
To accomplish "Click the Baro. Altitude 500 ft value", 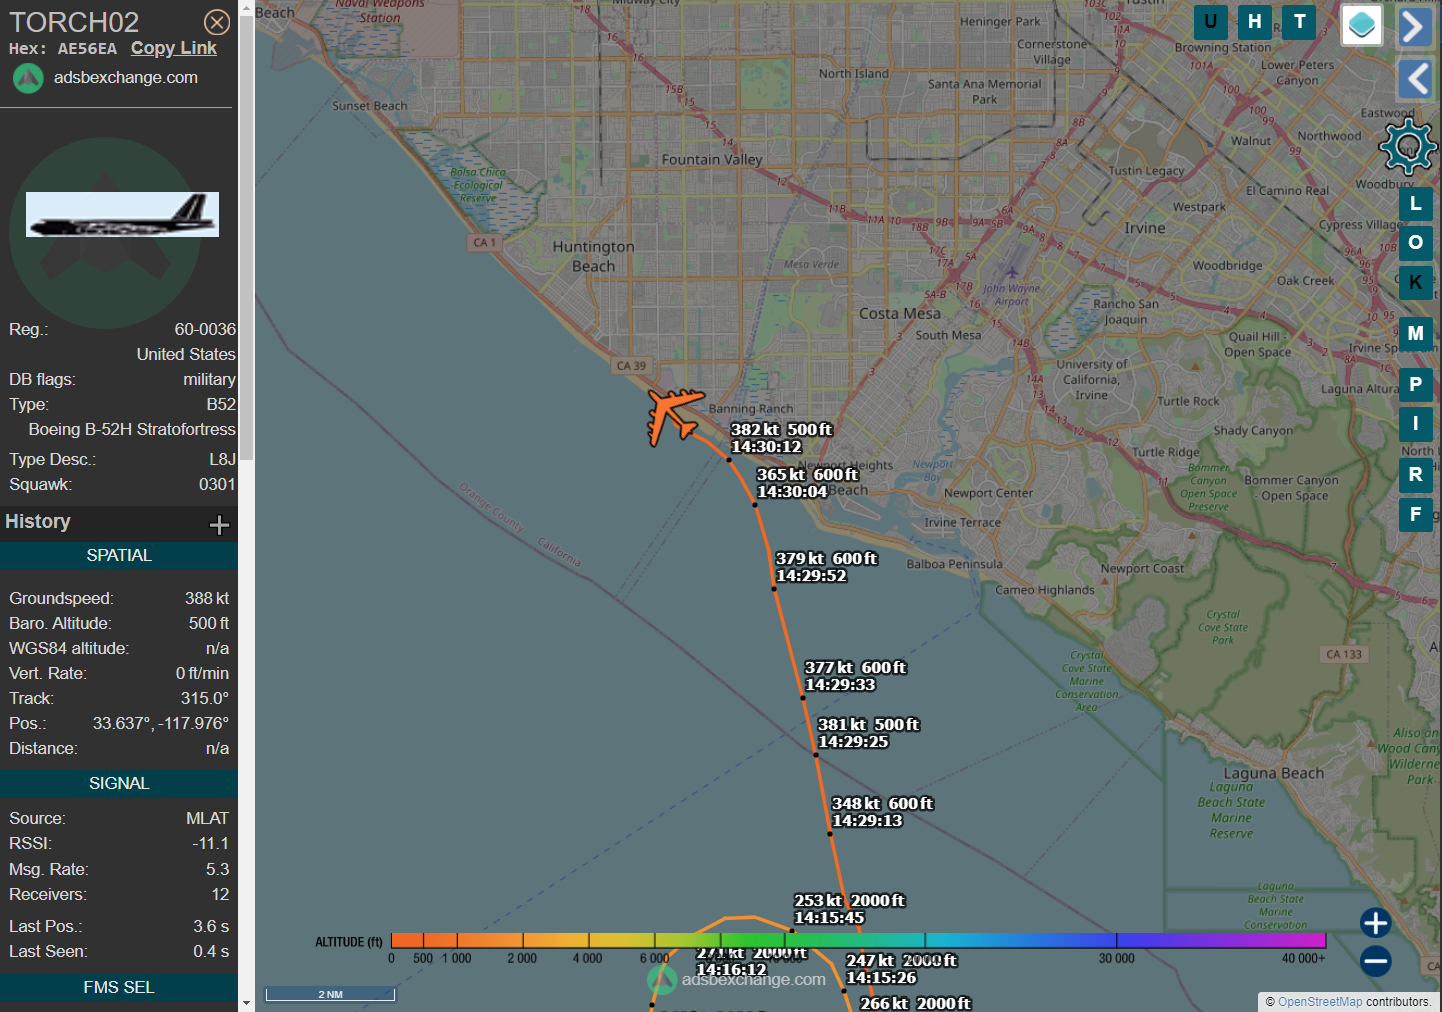I will coord(209,623).
